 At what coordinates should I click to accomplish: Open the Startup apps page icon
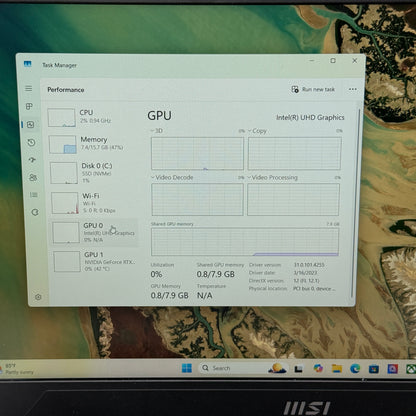pyautogui.click(x=32, y=160)
